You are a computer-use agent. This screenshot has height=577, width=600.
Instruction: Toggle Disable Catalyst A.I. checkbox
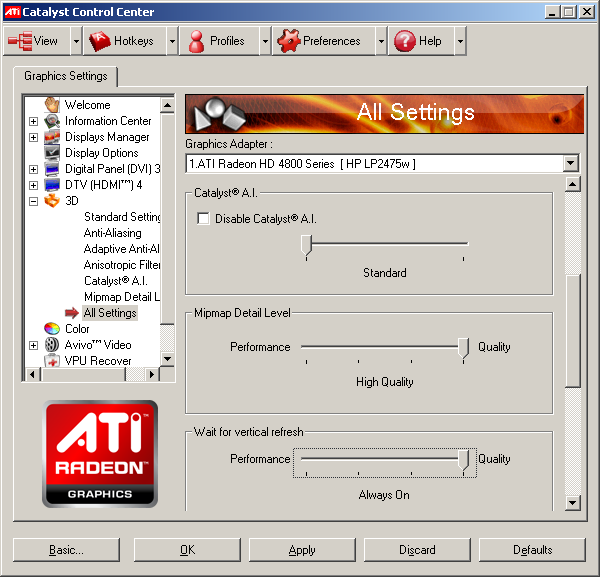(x=204, y=219)
